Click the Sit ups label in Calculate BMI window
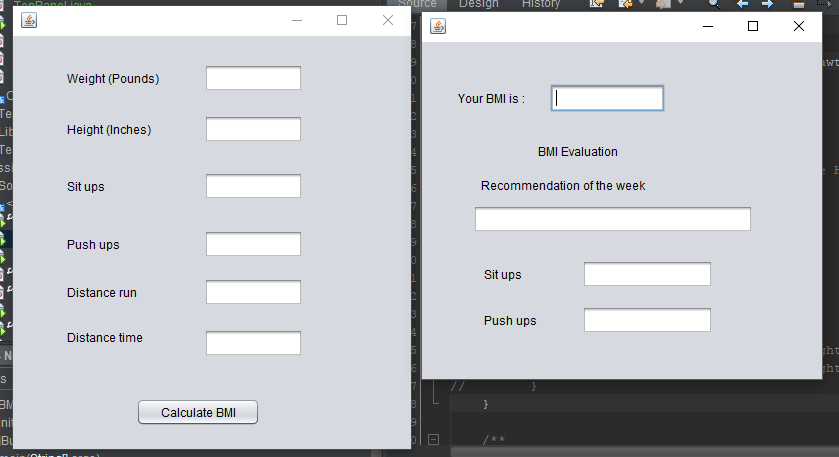The width and height of the screenshot is (839, 457). pos(86,187)
